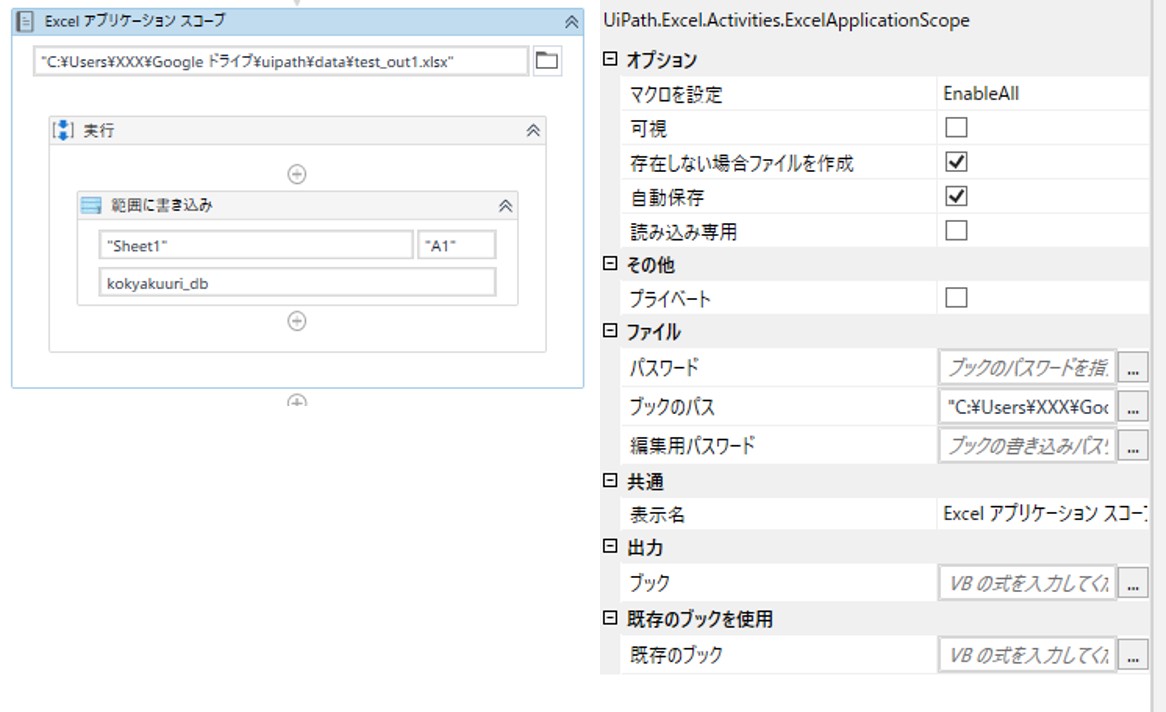Collapse the 実行 sequence container
1166x712 pixels.
pyautogui.click(x=533, y=130)
